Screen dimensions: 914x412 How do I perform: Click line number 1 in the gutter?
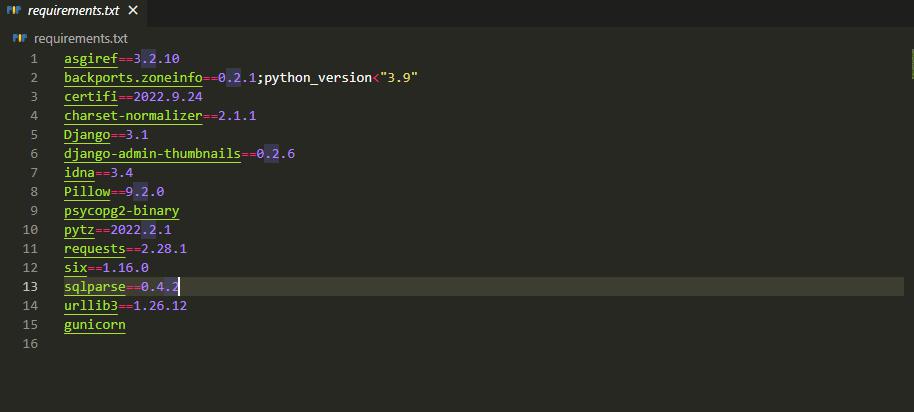34,59
